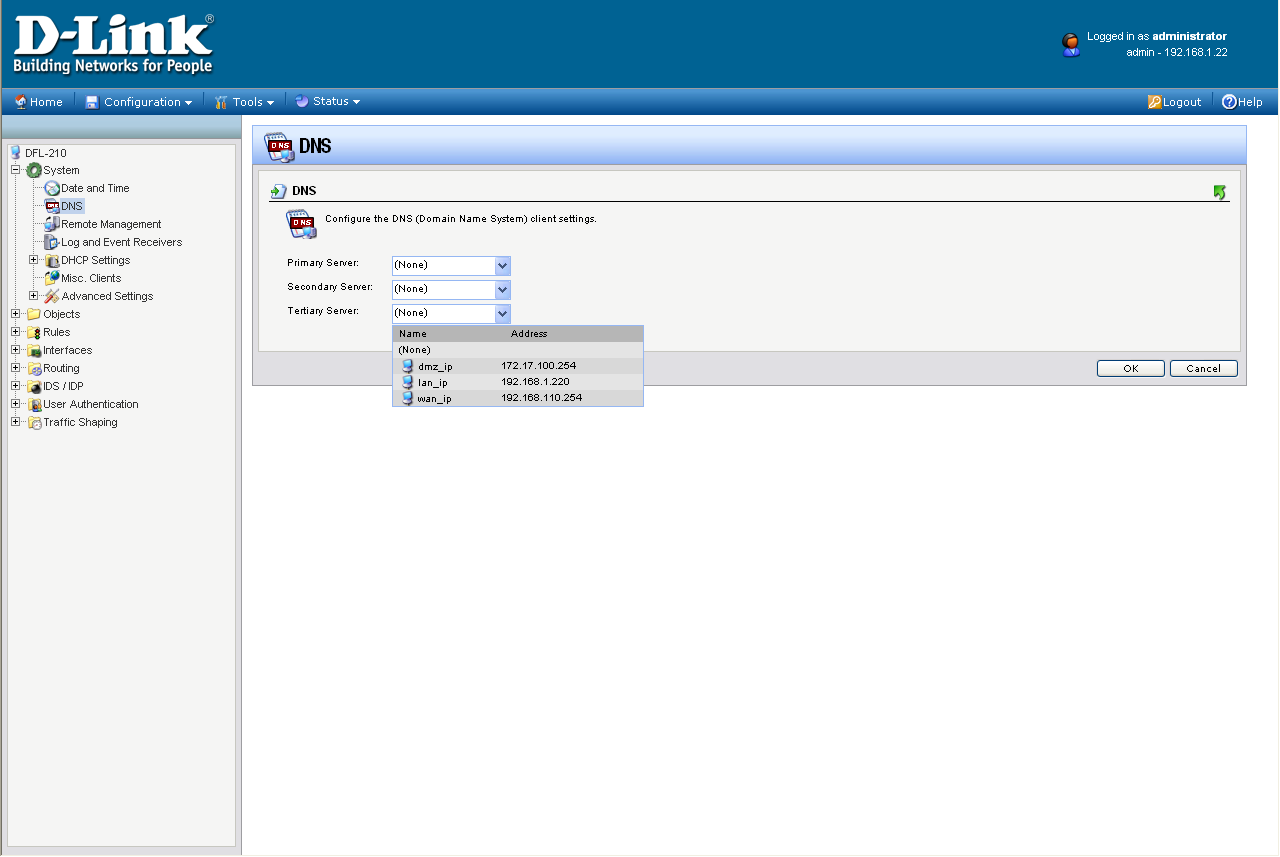Click the 'Primary Server:' label
The height and width of the screenshot is (857, 1280).
pos(323,263)
